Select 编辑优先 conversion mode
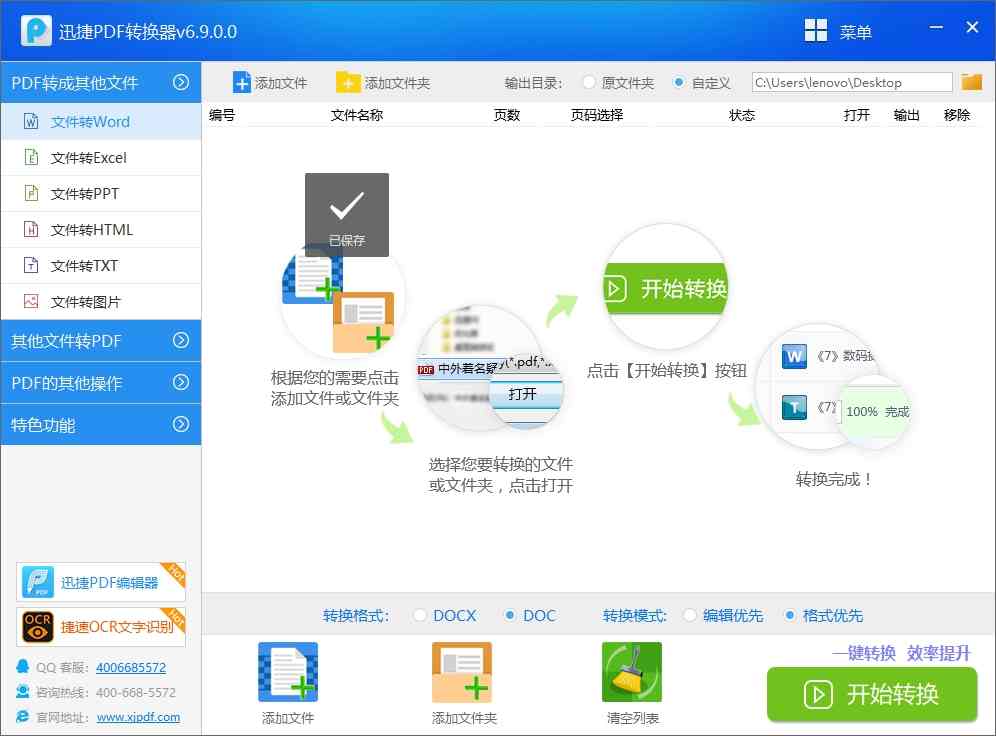 click(689, 615)
